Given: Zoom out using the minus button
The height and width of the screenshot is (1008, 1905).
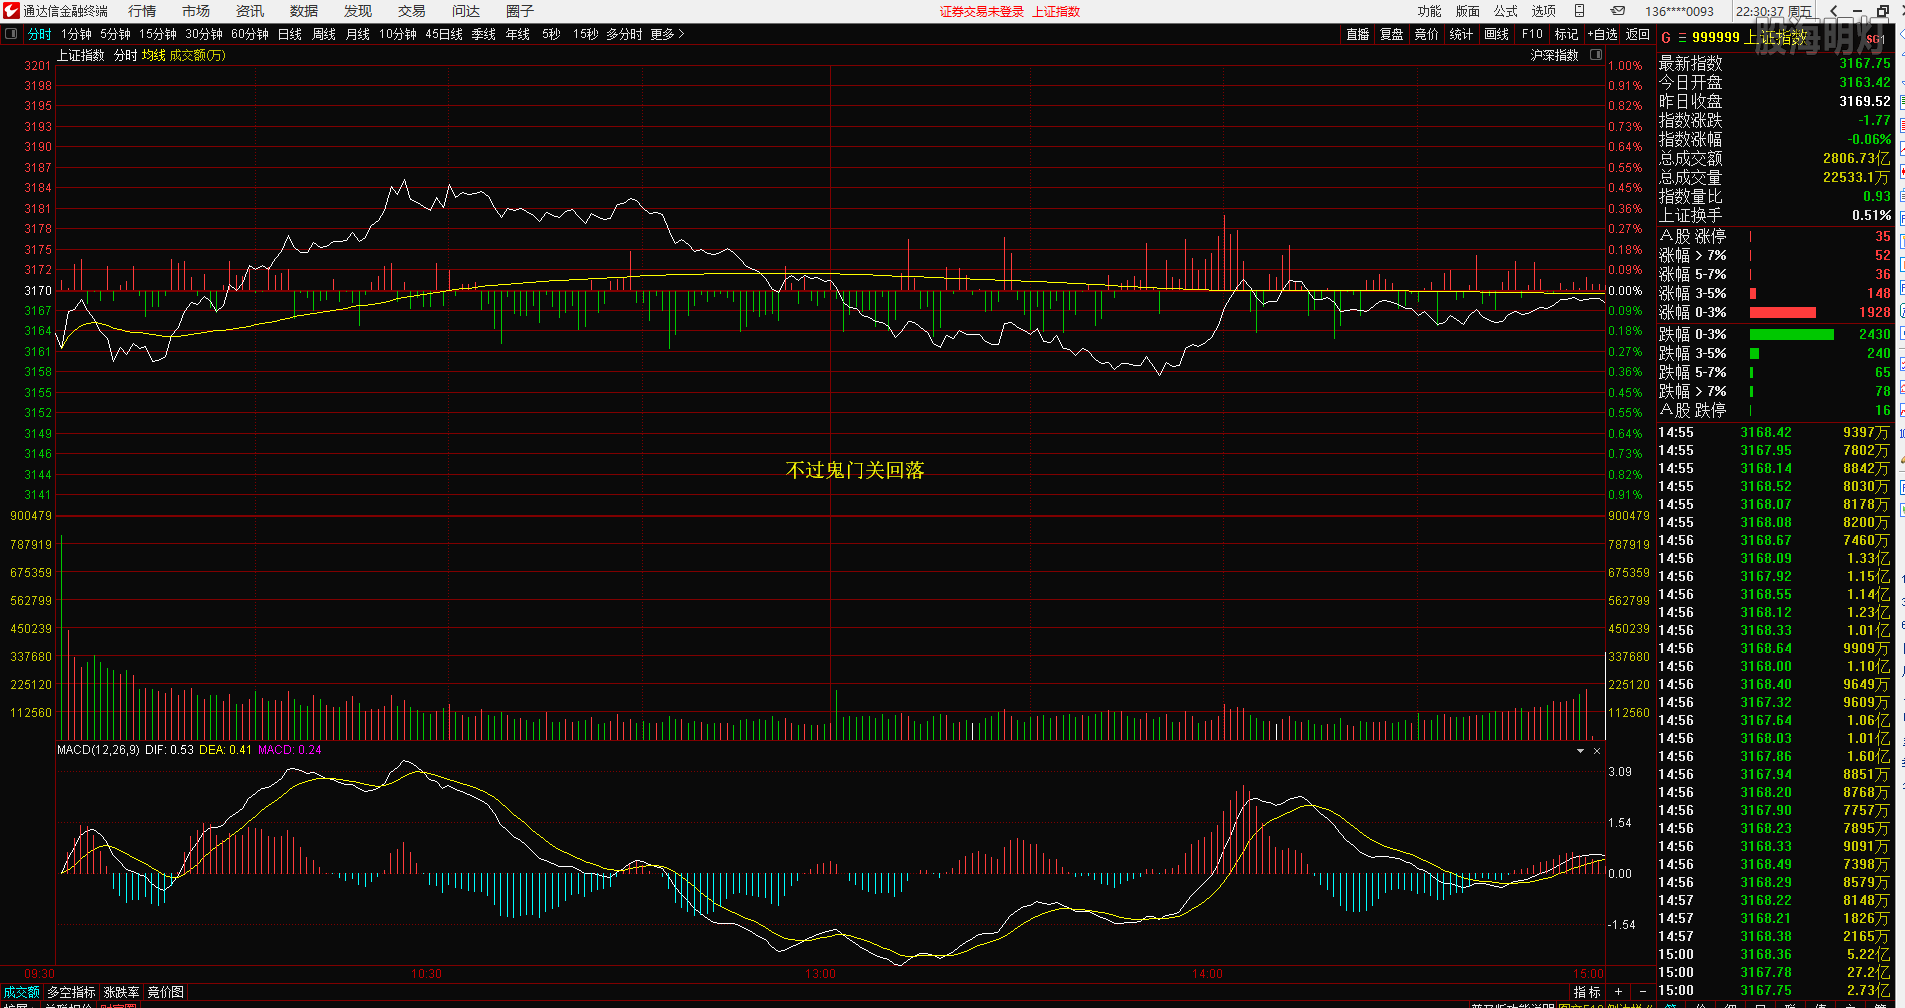Looking at the screenshot, I should pos(1642,992).
